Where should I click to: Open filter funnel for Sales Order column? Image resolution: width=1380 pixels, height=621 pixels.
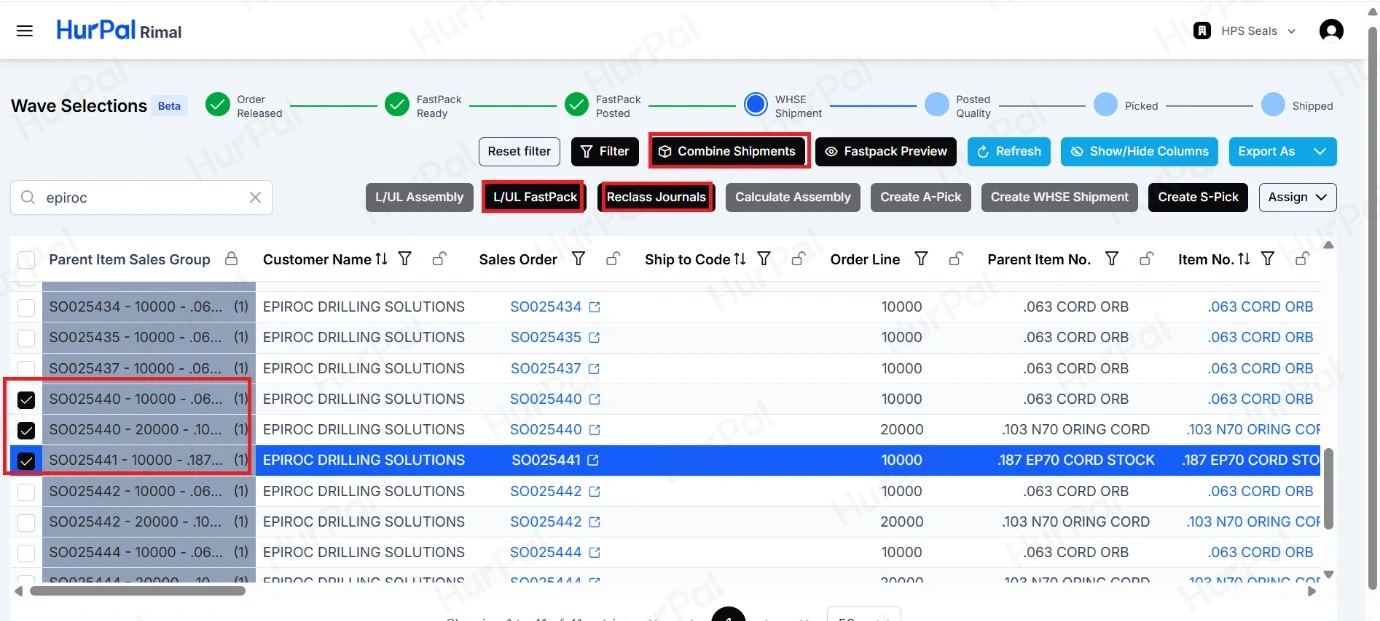(x=578, y=259)
